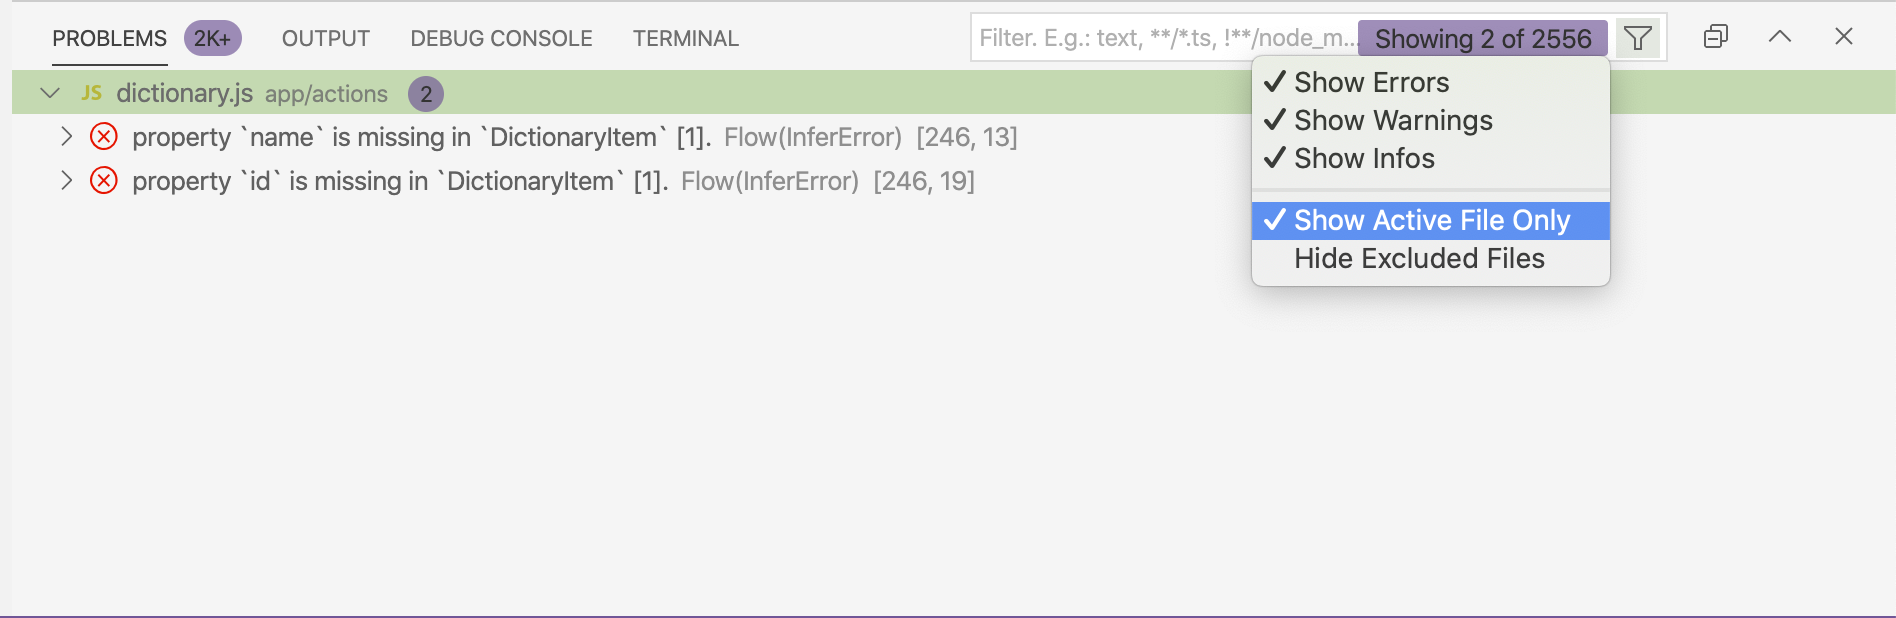This screenshot has width=1896, height=618.
Task: Click the error count badge next to app/actions
Action: point(428,93)
